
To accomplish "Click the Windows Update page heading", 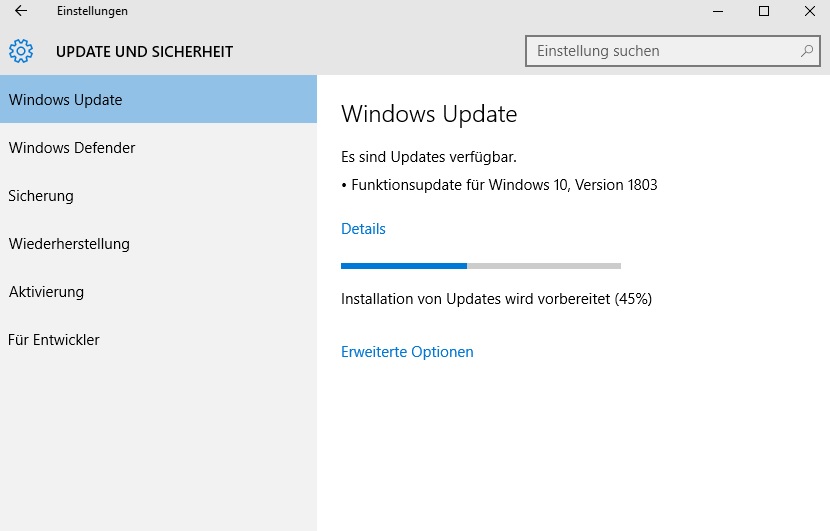I will point(429,114).
